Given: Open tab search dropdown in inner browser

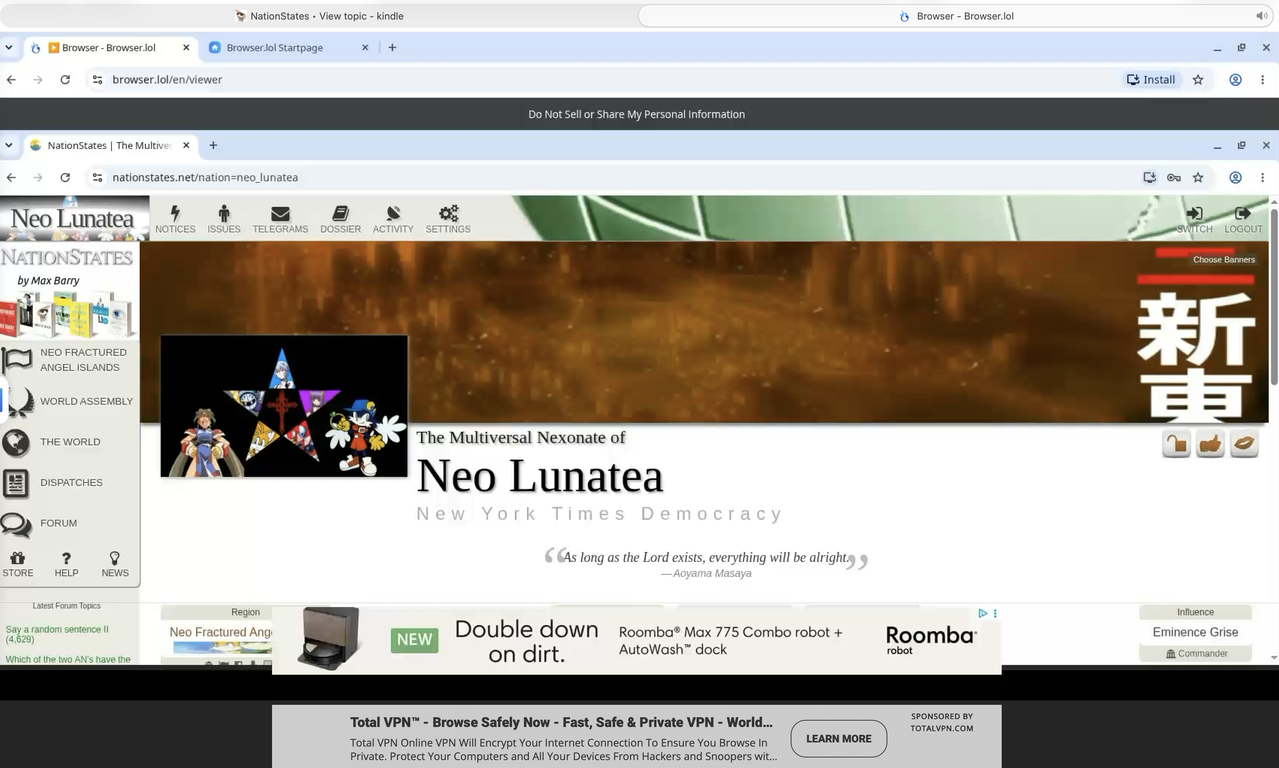Looking at the screenshot, I should 9,145.
